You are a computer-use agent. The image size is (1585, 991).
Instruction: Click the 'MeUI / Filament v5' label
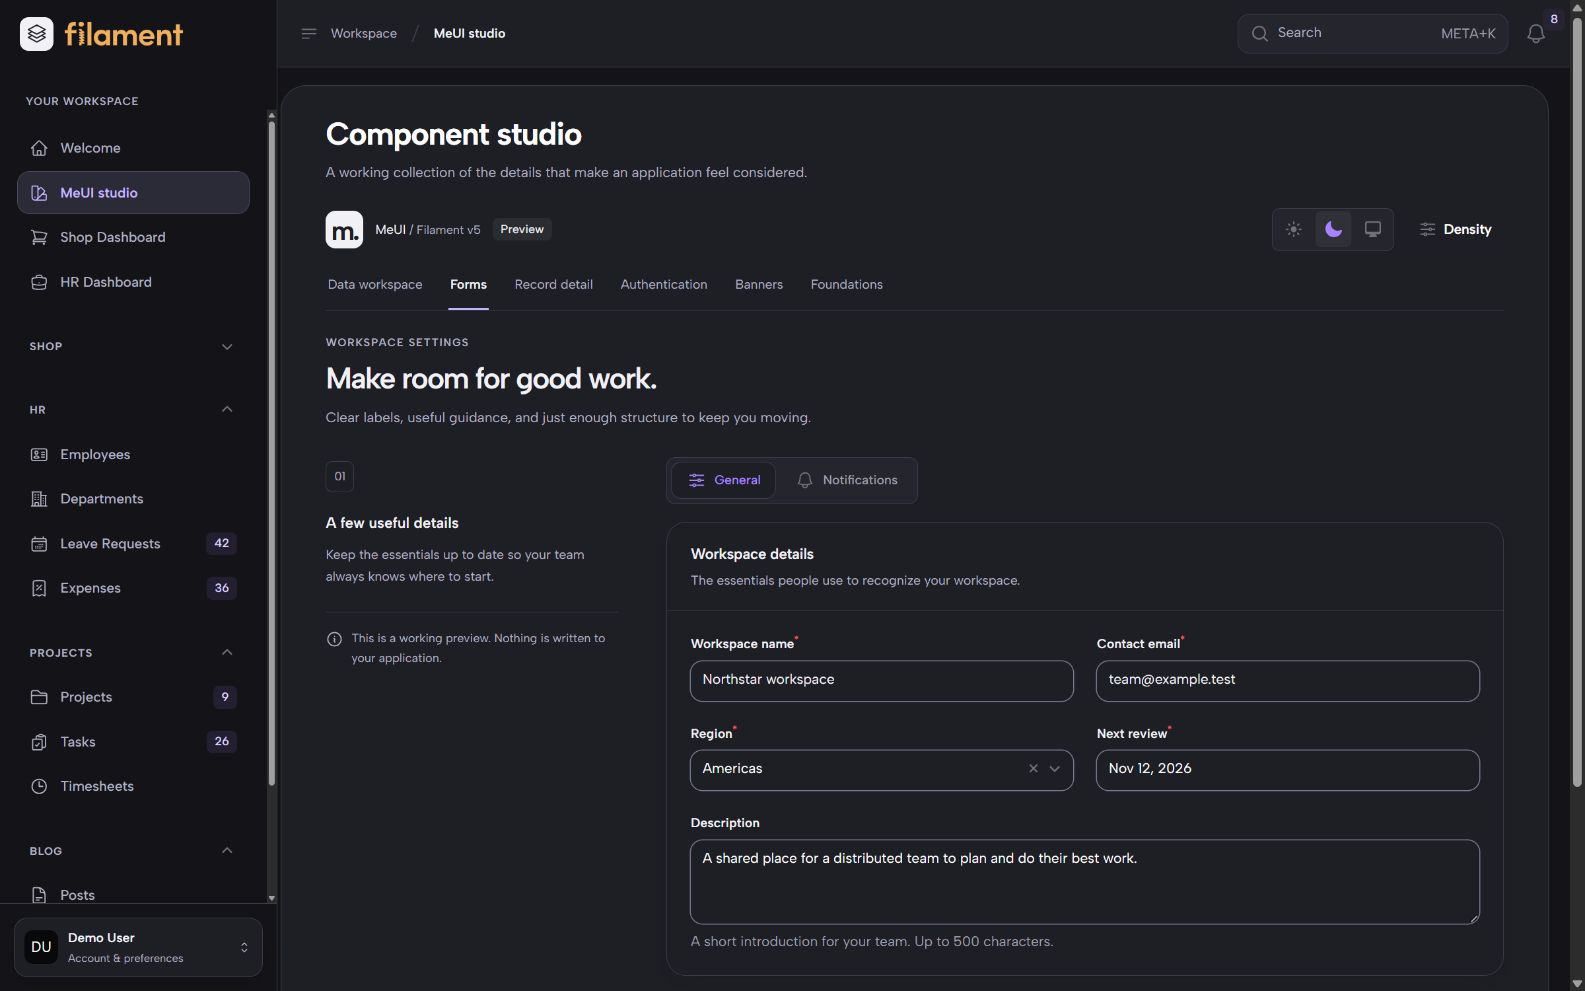pos(428,230)
